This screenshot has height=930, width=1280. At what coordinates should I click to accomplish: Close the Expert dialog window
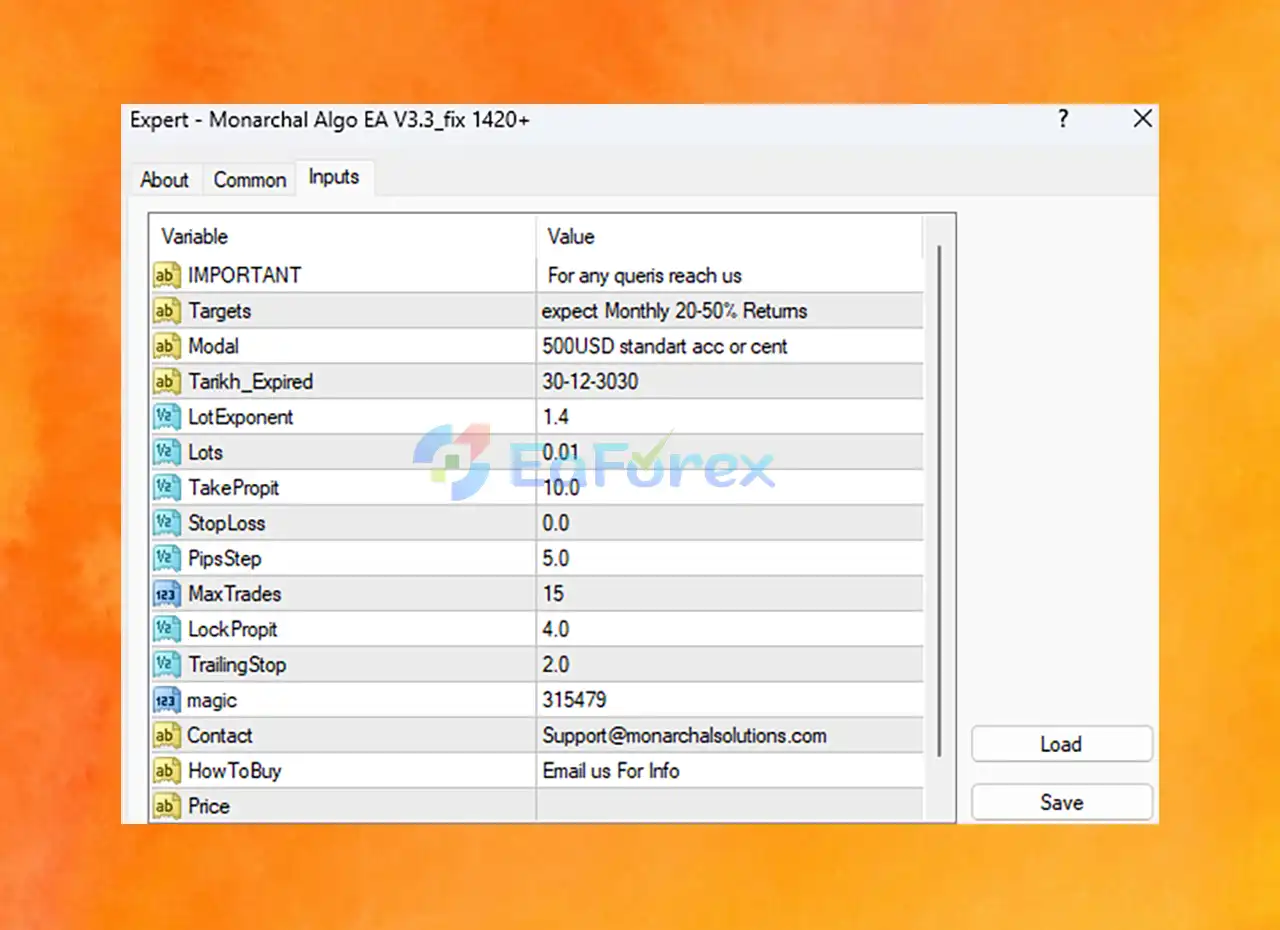1143,119
